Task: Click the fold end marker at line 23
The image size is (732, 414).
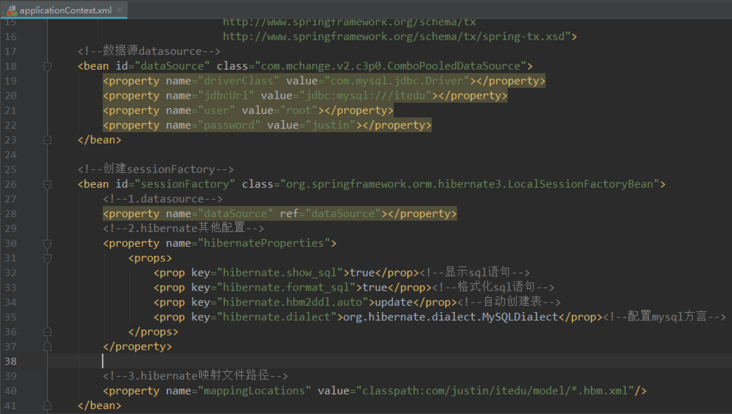Action: pos(47,140)
